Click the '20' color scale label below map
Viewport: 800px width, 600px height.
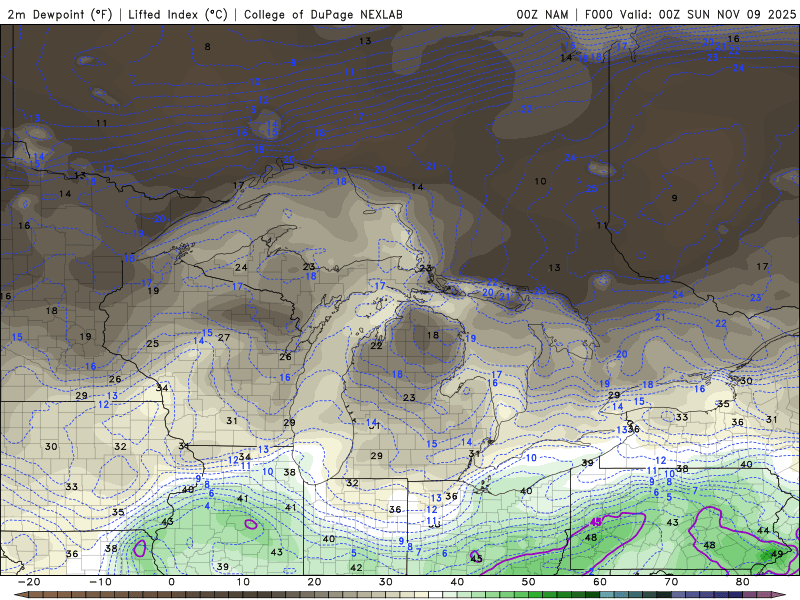pos(314,582)
